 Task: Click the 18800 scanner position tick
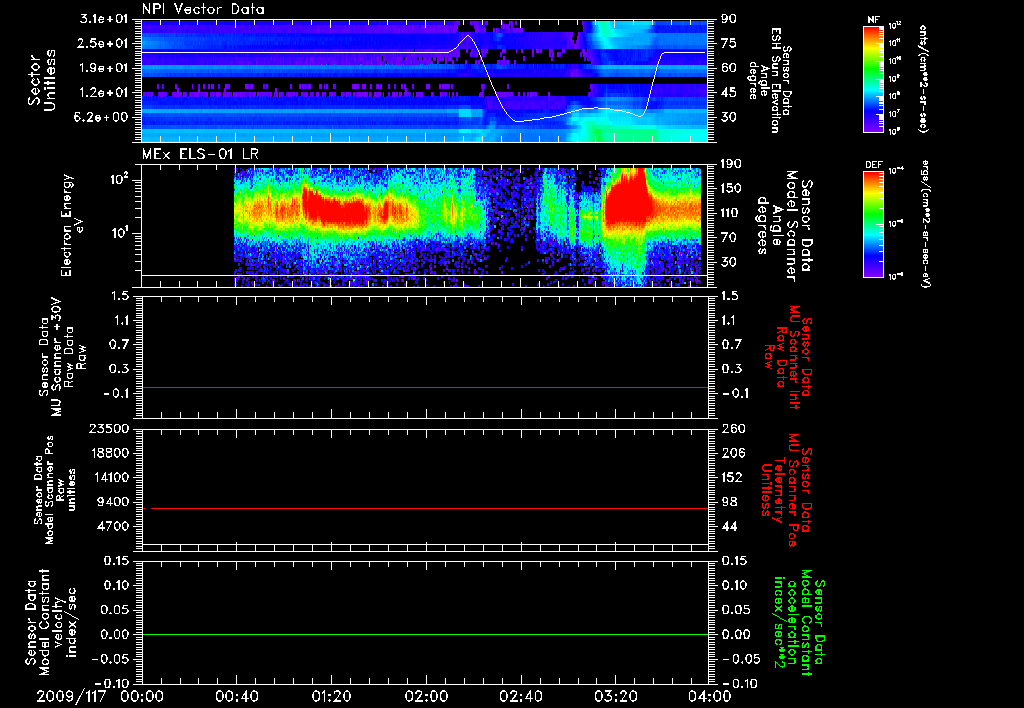point(108,453)
